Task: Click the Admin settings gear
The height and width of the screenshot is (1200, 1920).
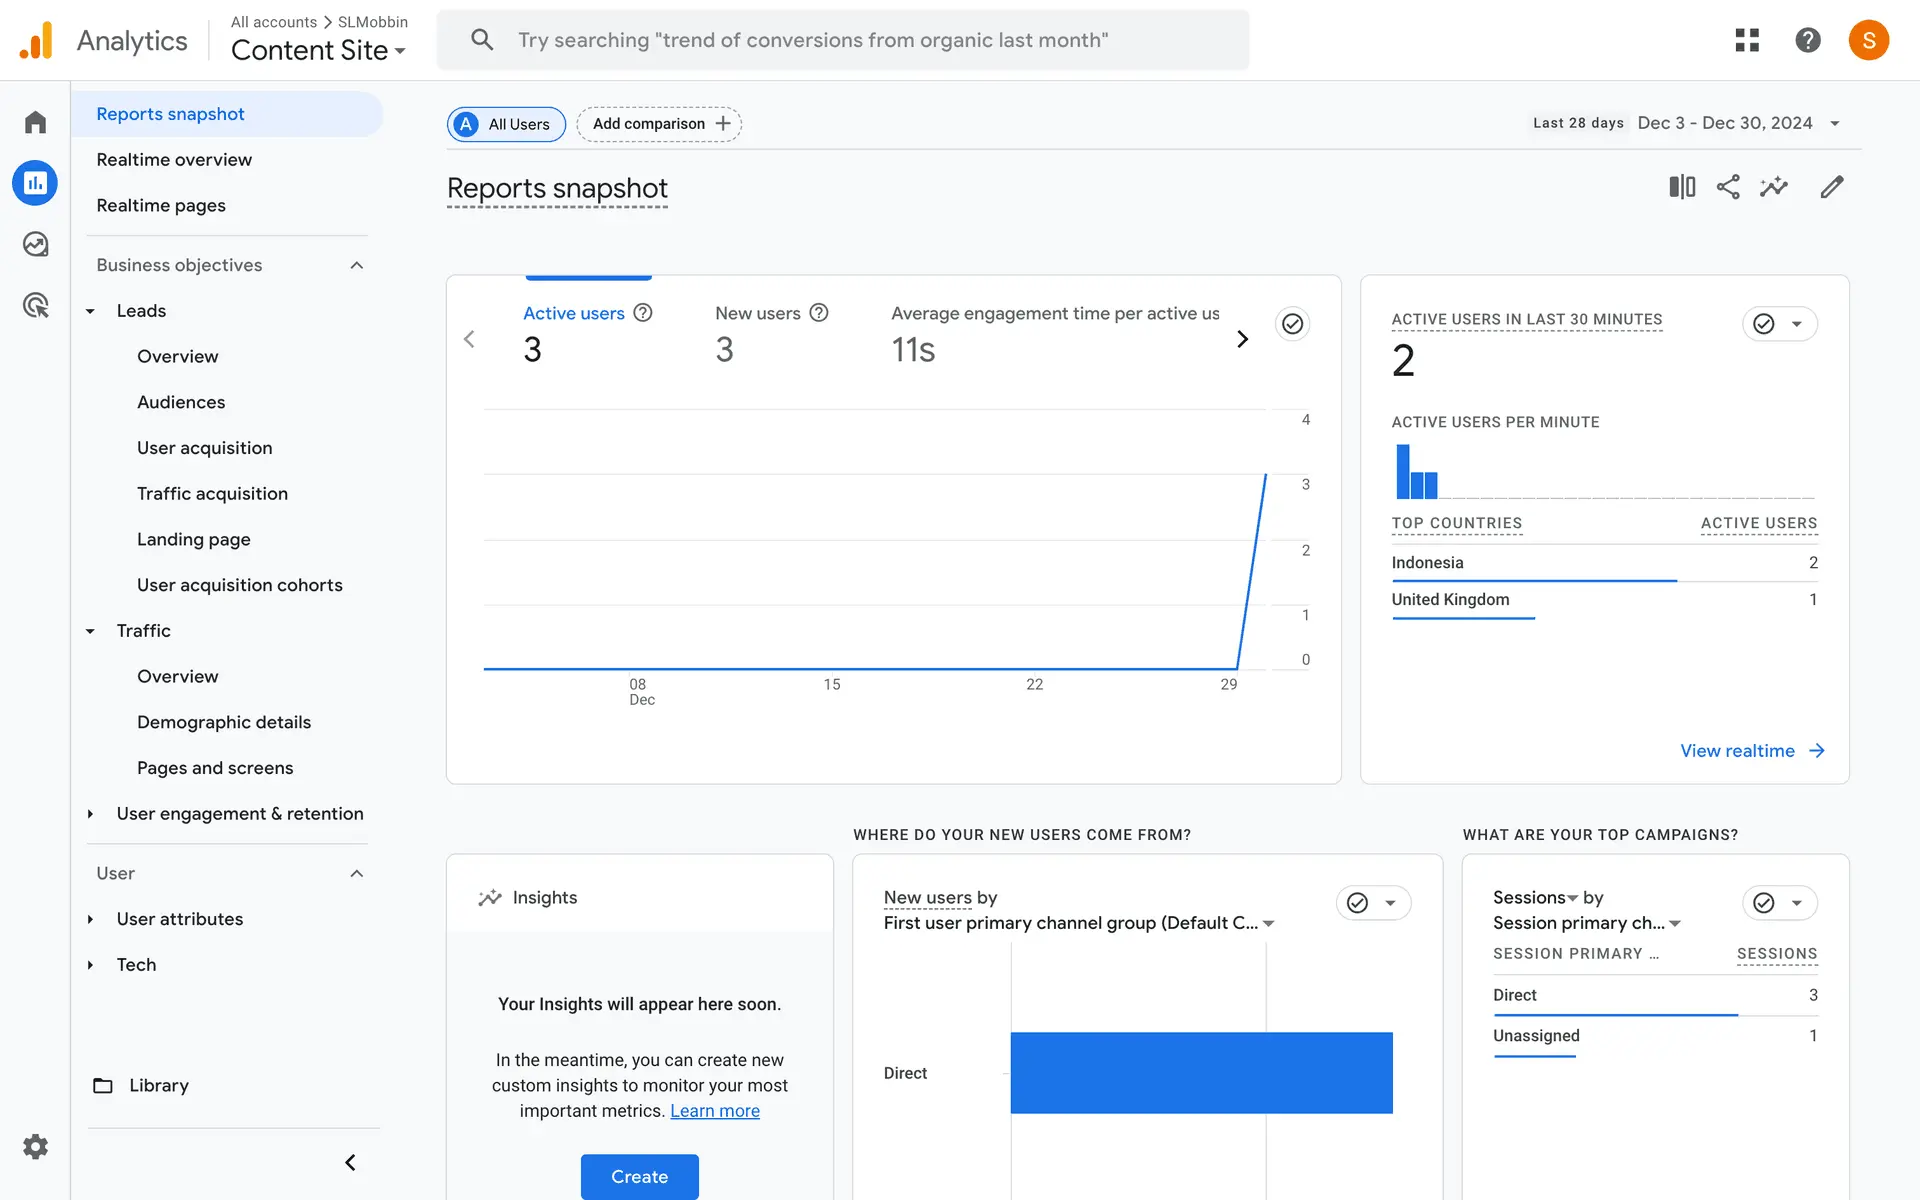Action: pyautogui.click(x=35, y=1146)
